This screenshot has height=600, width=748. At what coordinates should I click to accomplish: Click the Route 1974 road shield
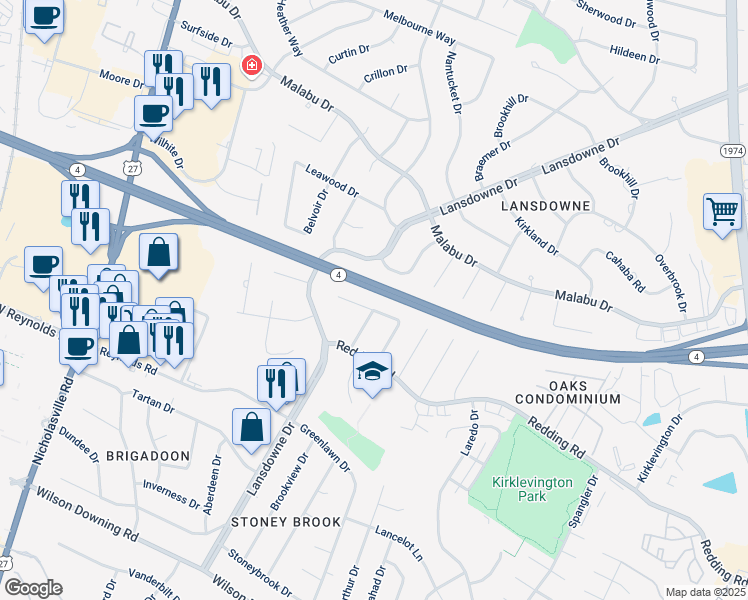tap(733, 151)
